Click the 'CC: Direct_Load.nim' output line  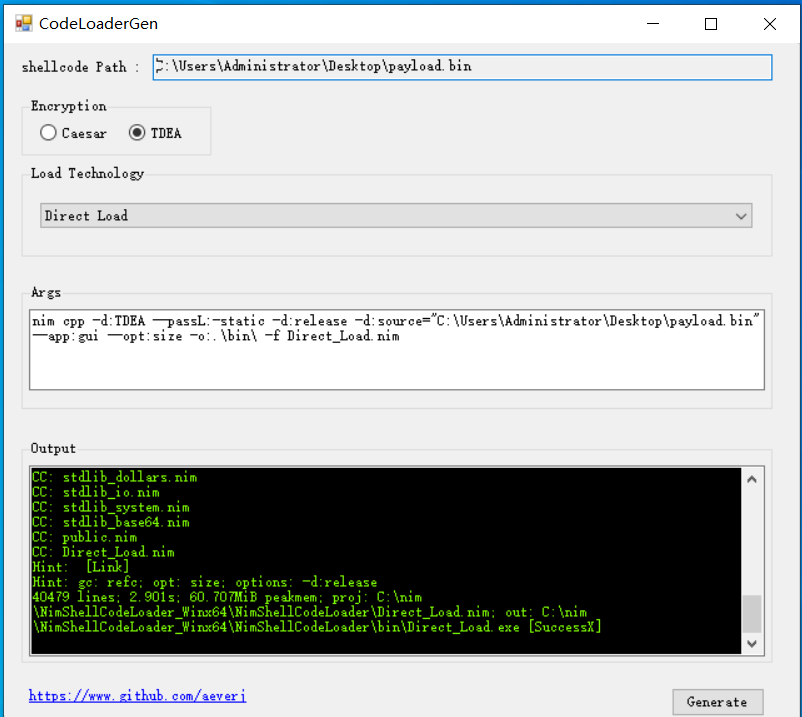(103, 552)
